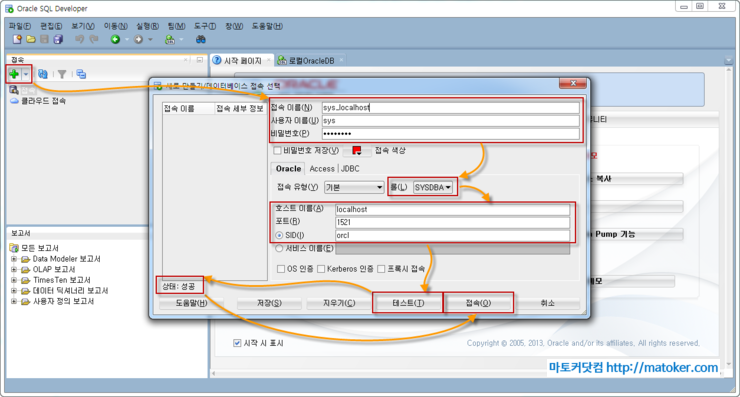The height and width of the screenshot is (397, 740).
Task: Select the 접속 tree node icon
Action: point(14,90)
